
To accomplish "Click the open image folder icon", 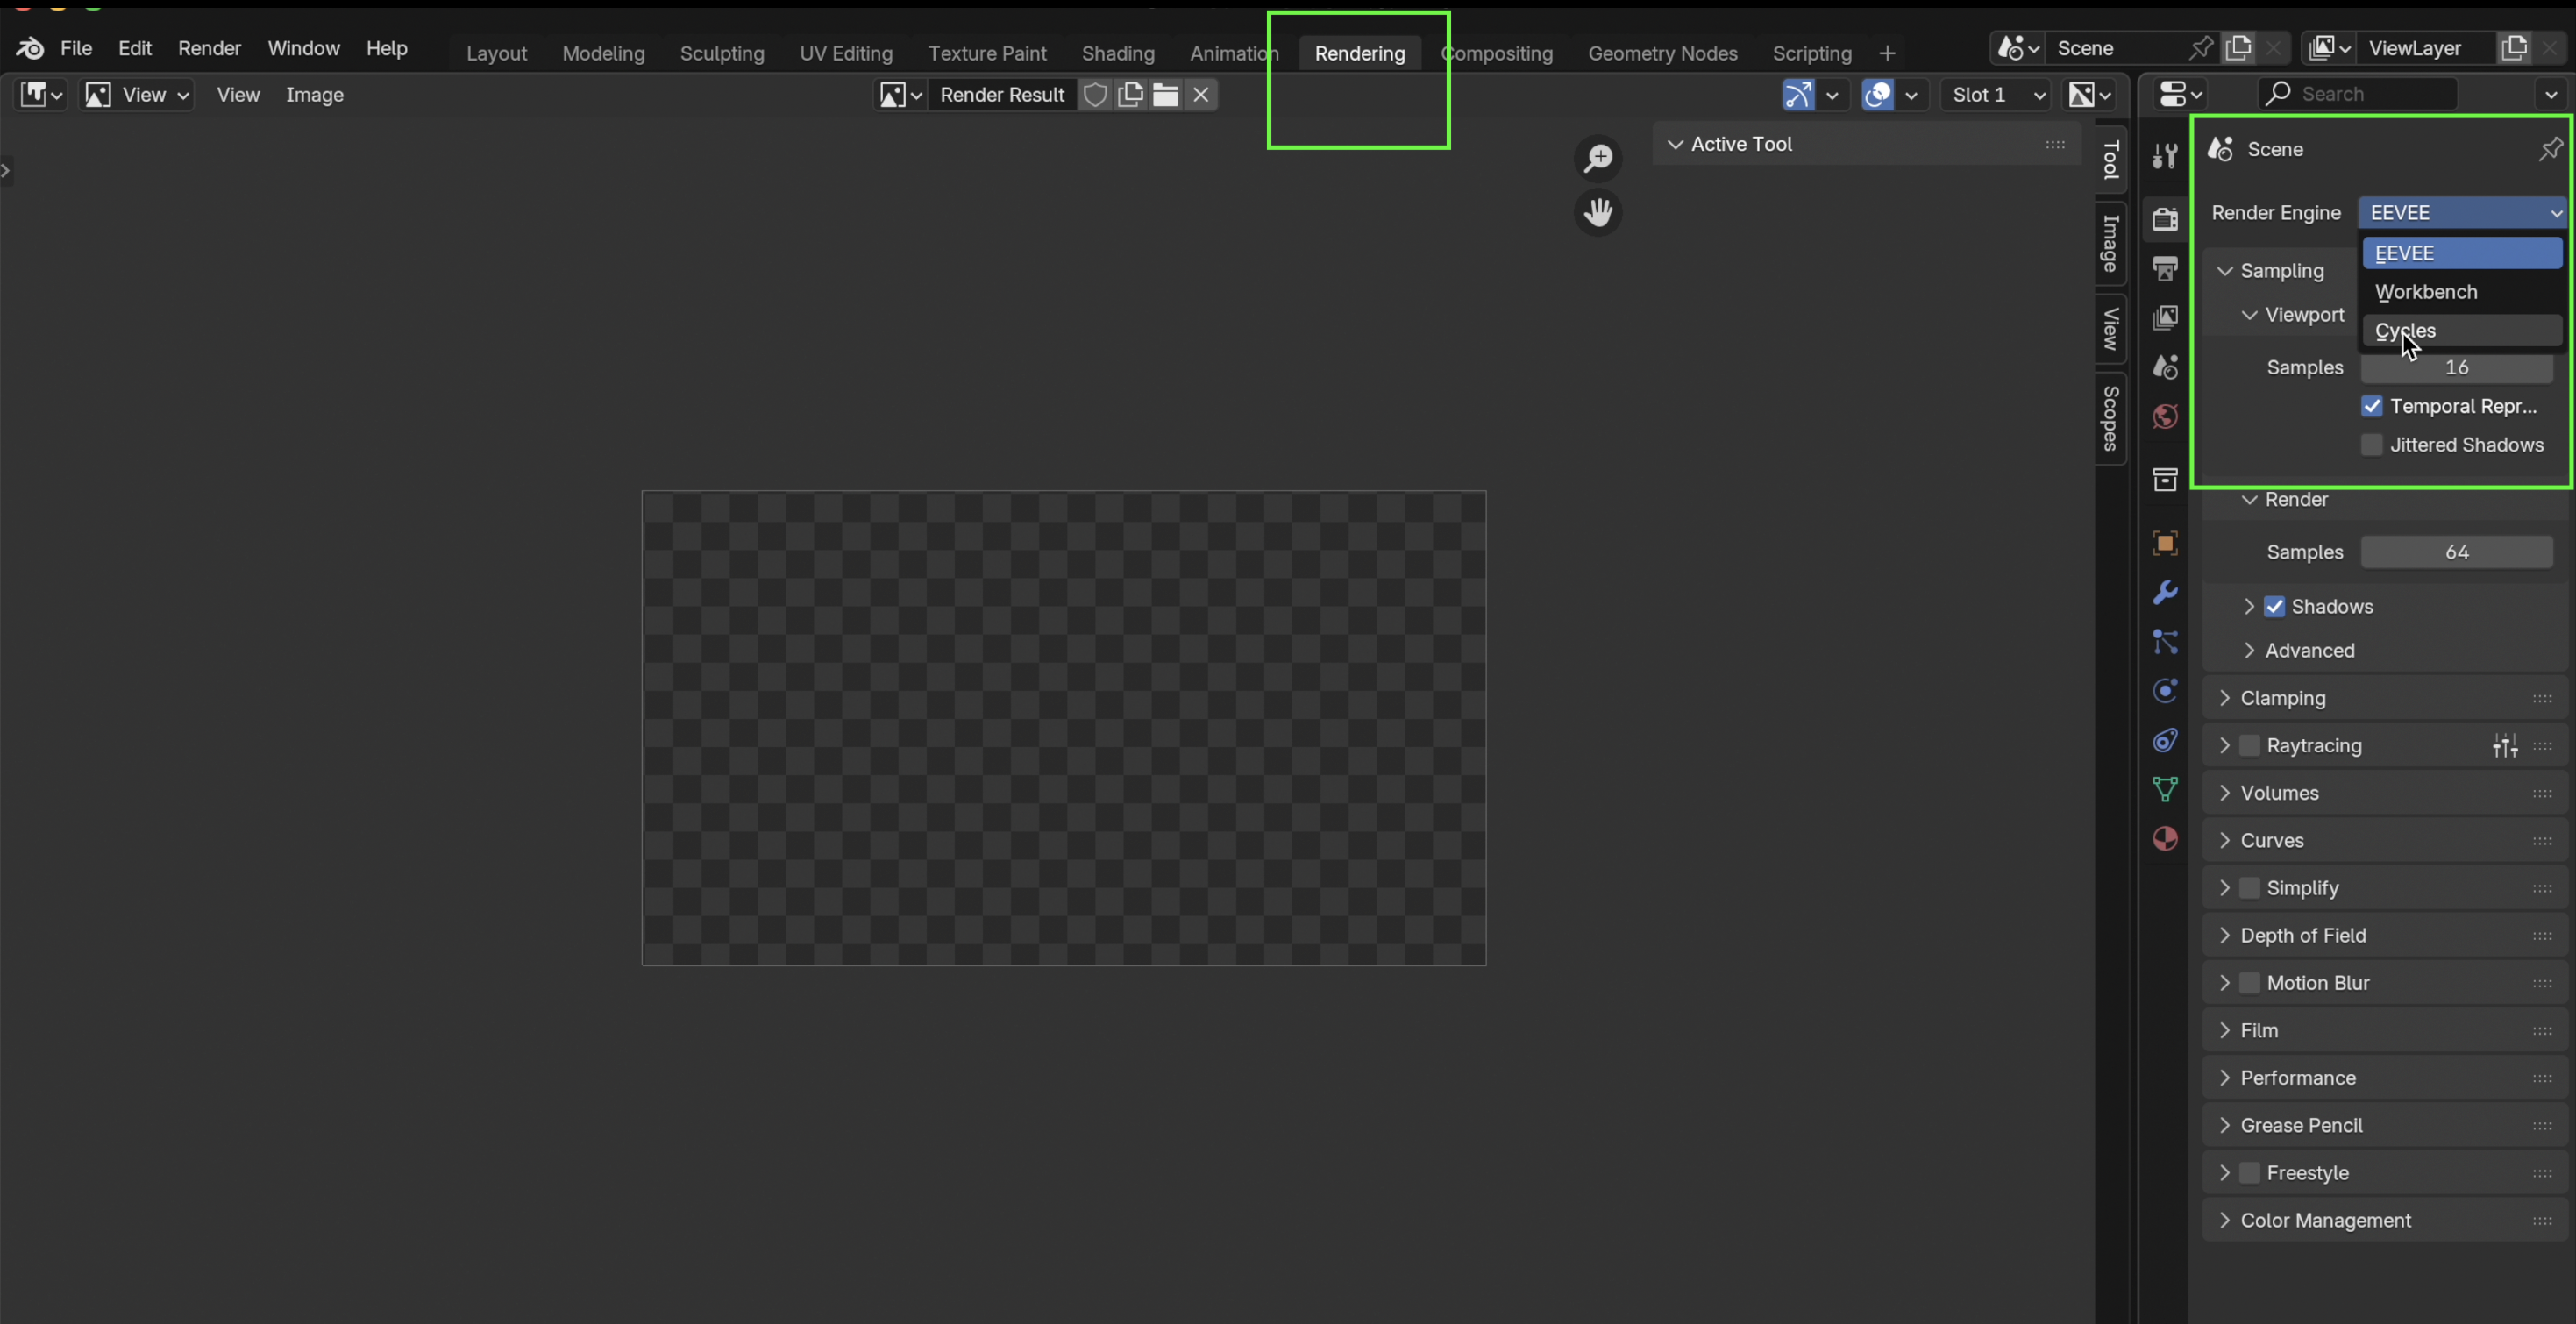I will (x=1165, y=95).
